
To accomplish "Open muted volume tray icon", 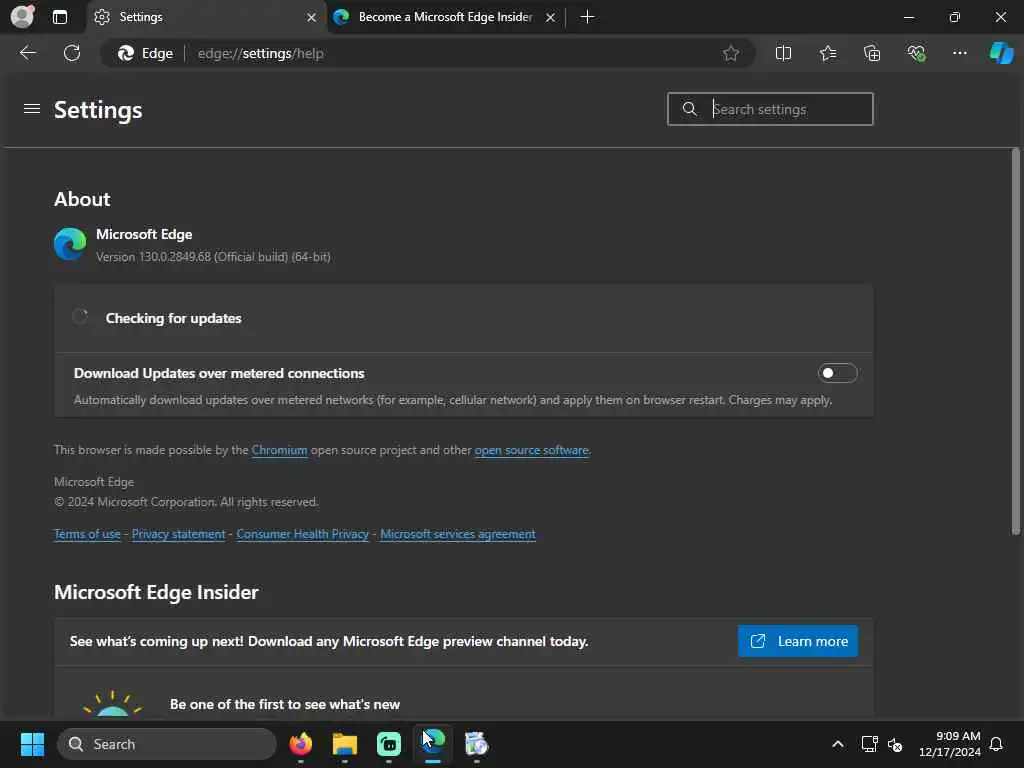I will tap(895, 744).
